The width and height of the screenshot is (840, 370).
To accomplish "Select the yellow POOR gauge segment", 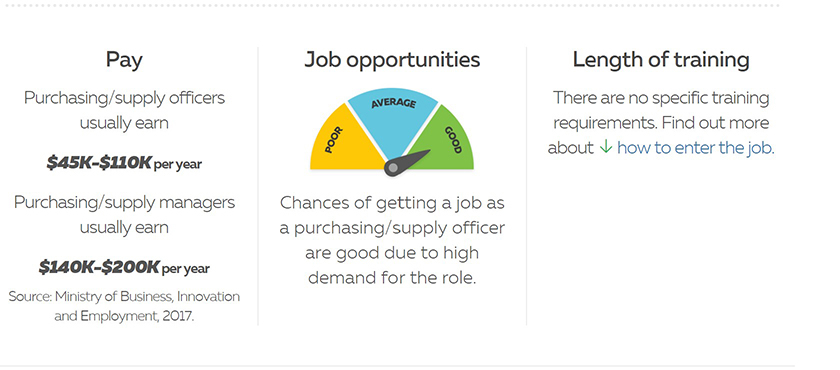I will [x=346, y=139].
